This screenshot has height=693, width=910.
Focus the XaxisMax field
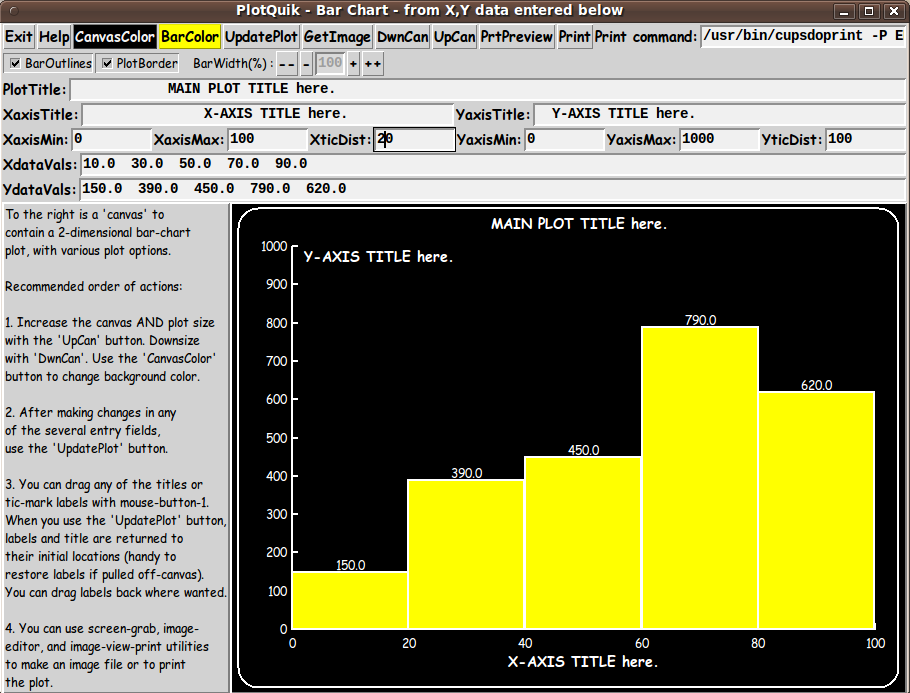click(x=268, y=140)
